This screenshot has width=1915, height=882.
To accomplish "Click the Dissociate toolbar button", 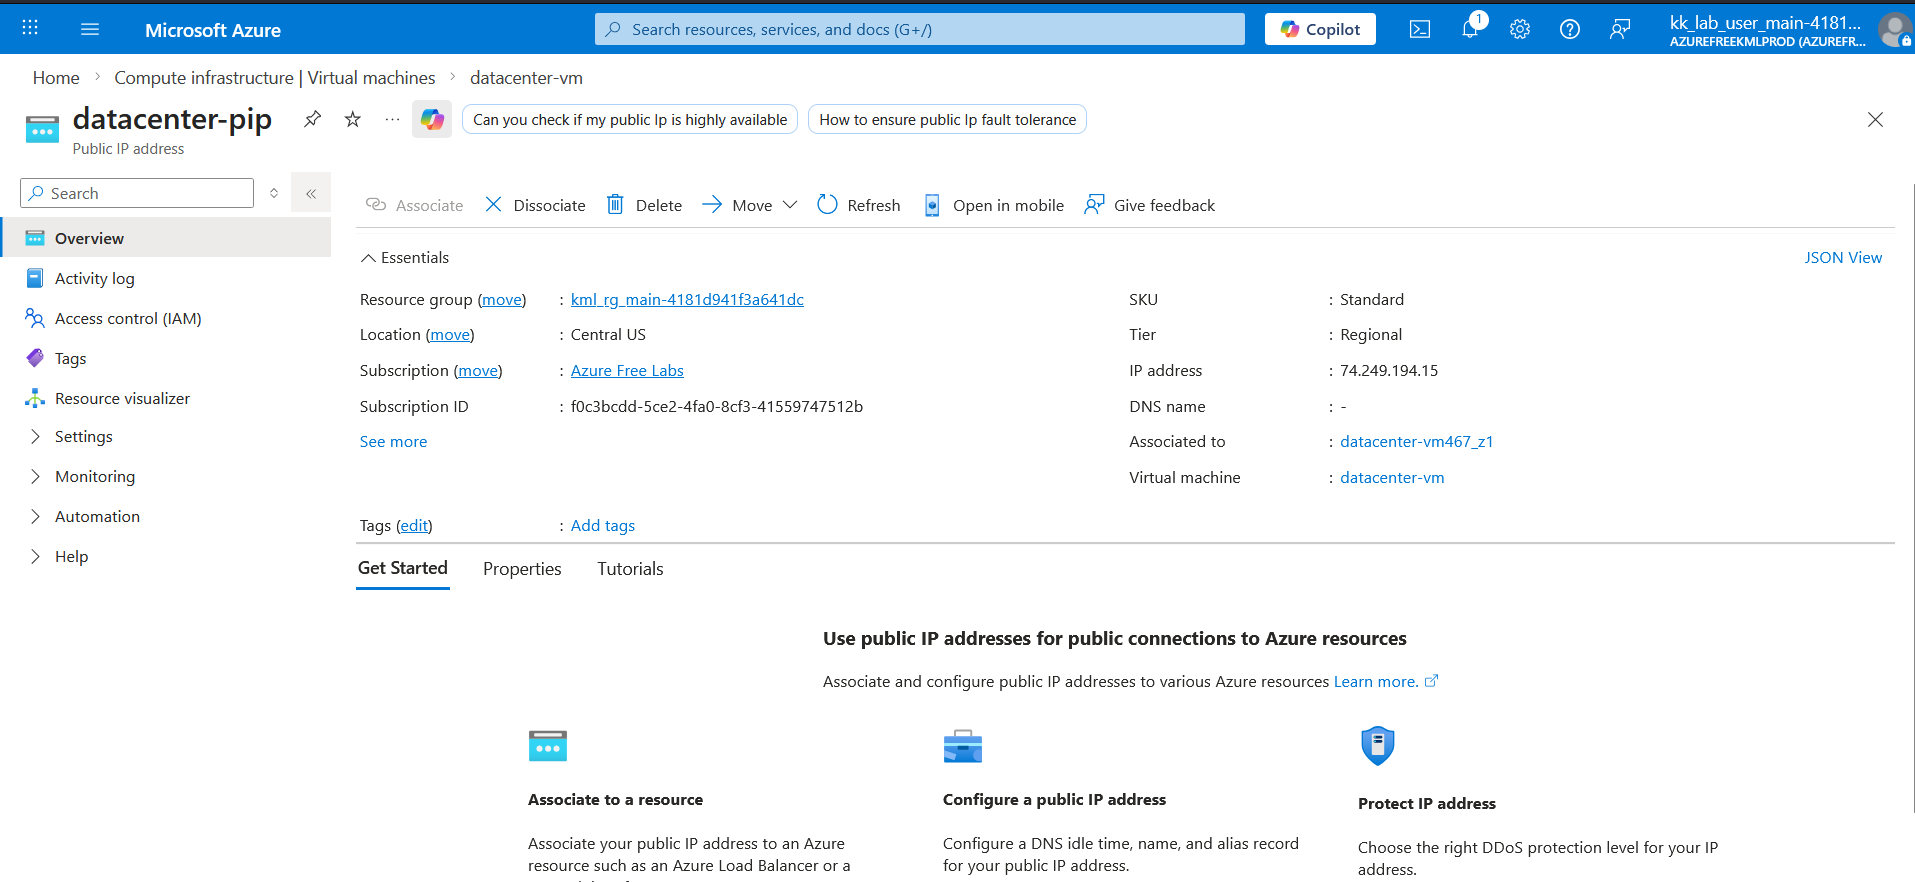I will tap(536, 205).
